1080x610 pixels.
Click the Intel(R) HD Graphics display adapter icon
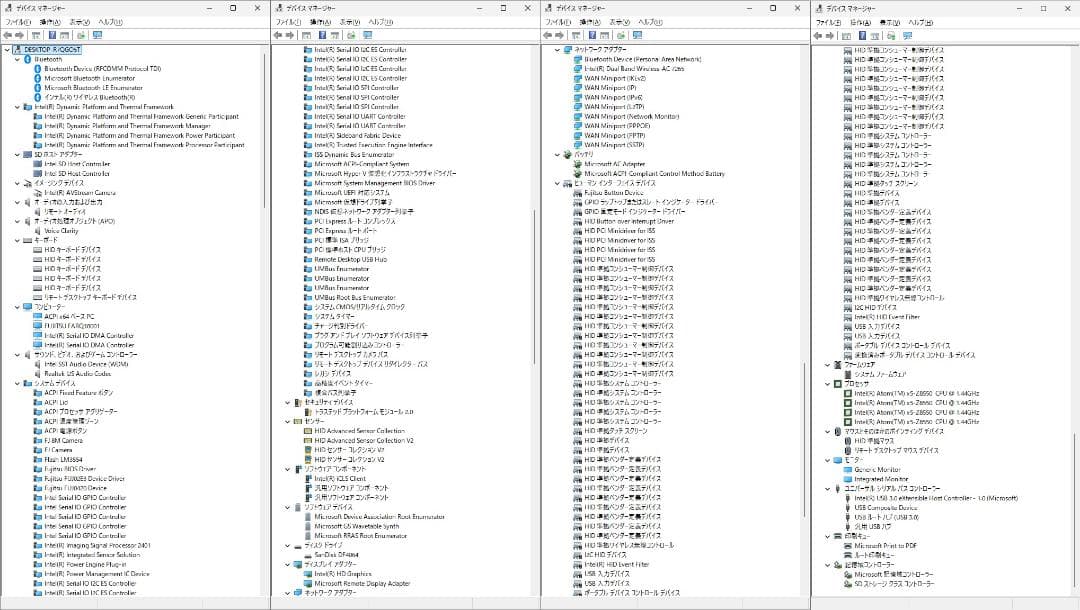click(x=308, y=574)
